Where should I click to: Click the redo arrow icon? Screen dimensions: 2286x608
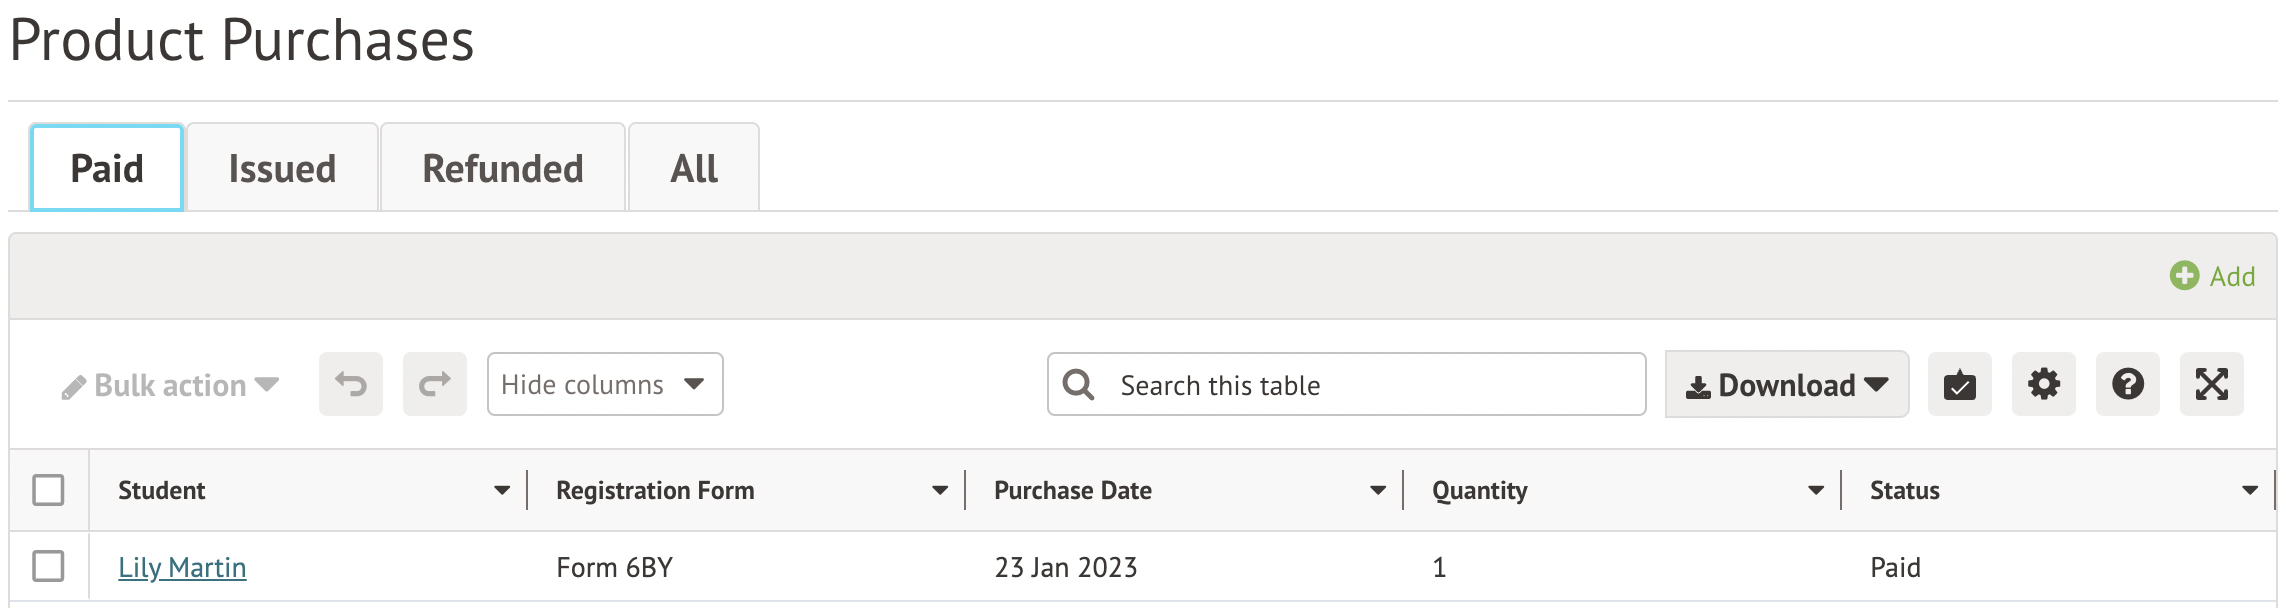435,384
